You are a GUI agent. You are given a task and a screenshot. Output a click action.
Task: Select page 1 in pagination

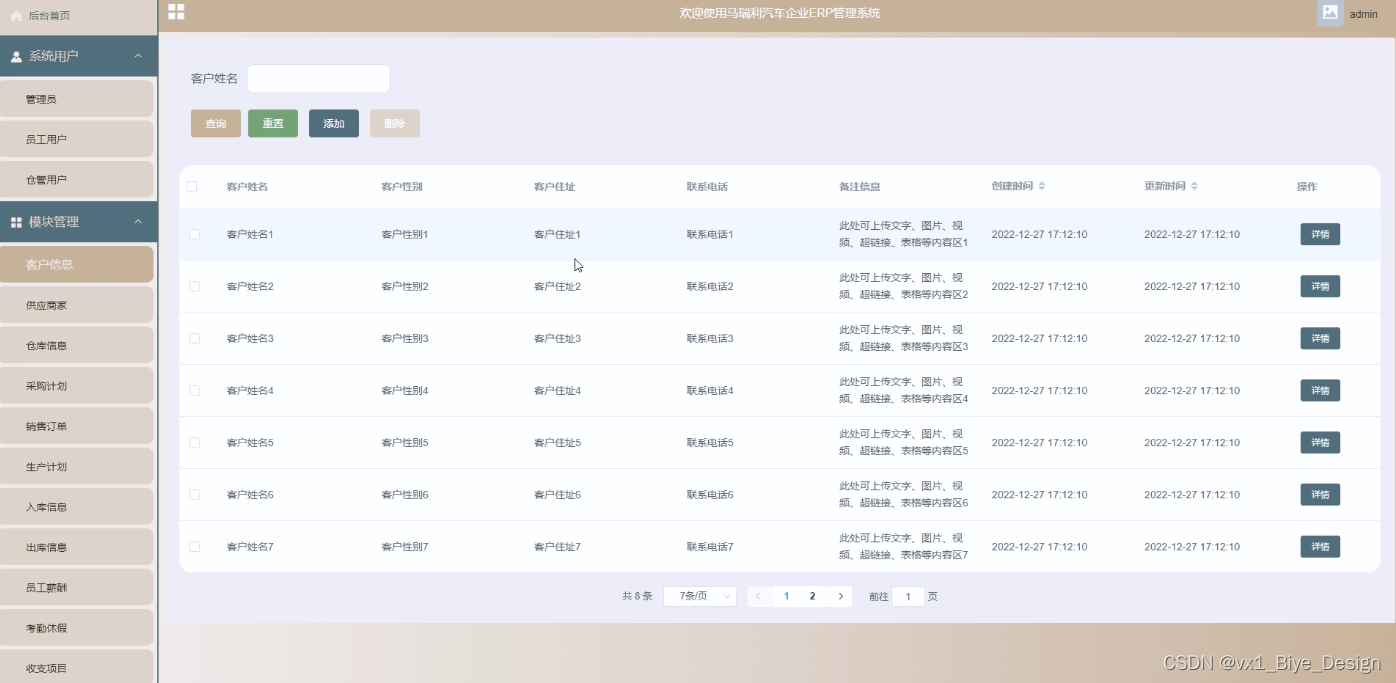(786, 596)
